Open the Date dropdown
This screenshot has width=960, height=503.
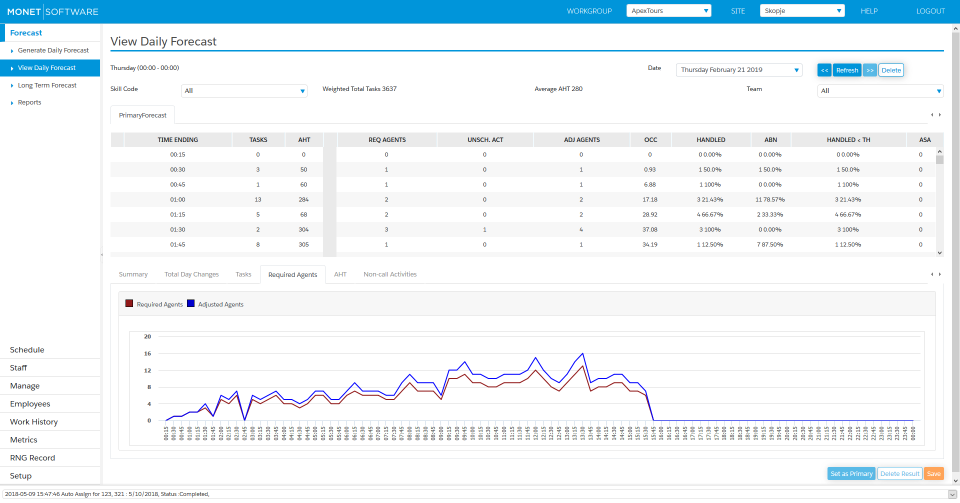coord(739,70)
